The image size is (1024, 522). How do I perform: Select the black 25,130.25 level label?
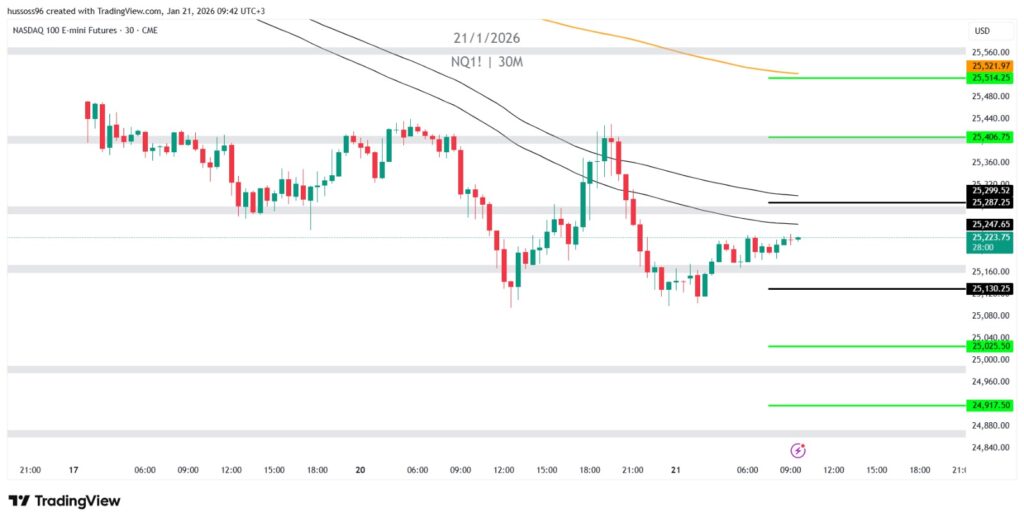[990, 289]
